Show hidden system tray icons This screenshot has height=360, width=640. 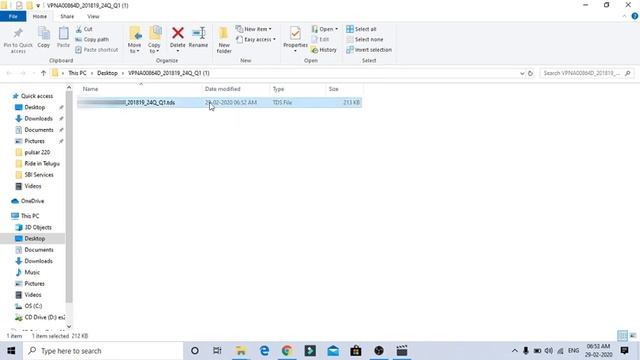pos(515,351)
